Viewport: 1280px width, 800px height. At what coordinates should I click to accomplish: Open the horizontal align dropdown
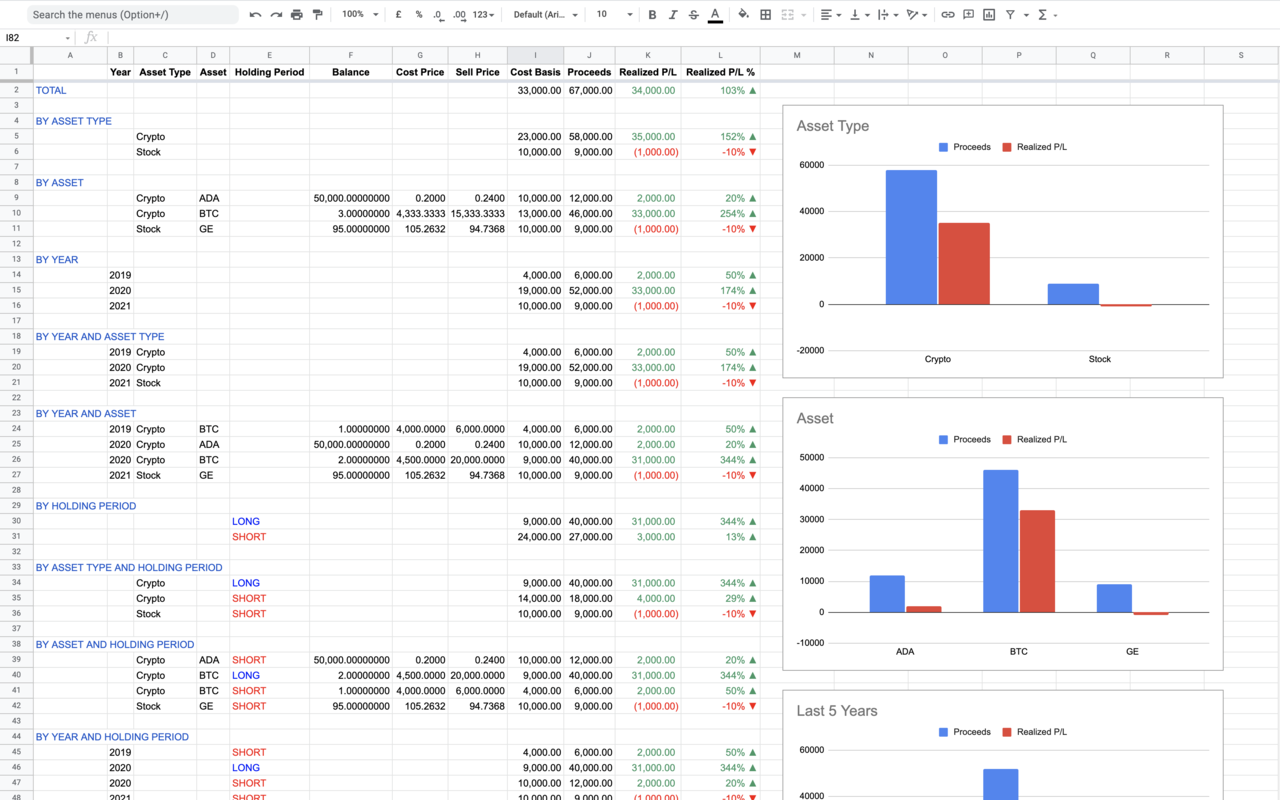point(829,15)
